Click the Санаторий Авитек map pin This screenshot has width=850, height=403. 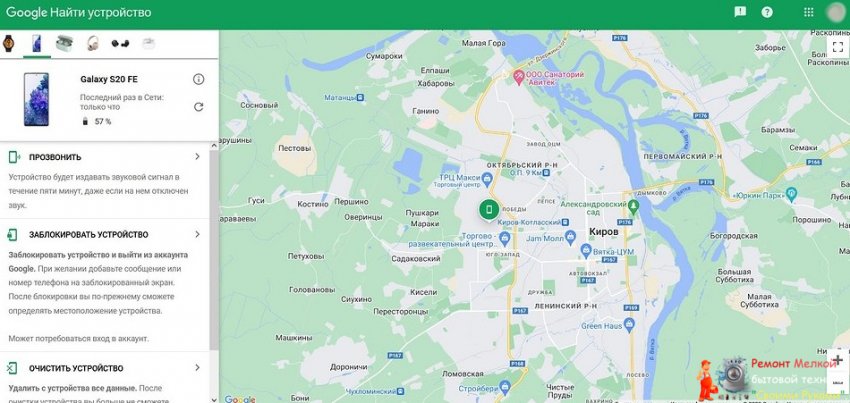pos(518,78)
